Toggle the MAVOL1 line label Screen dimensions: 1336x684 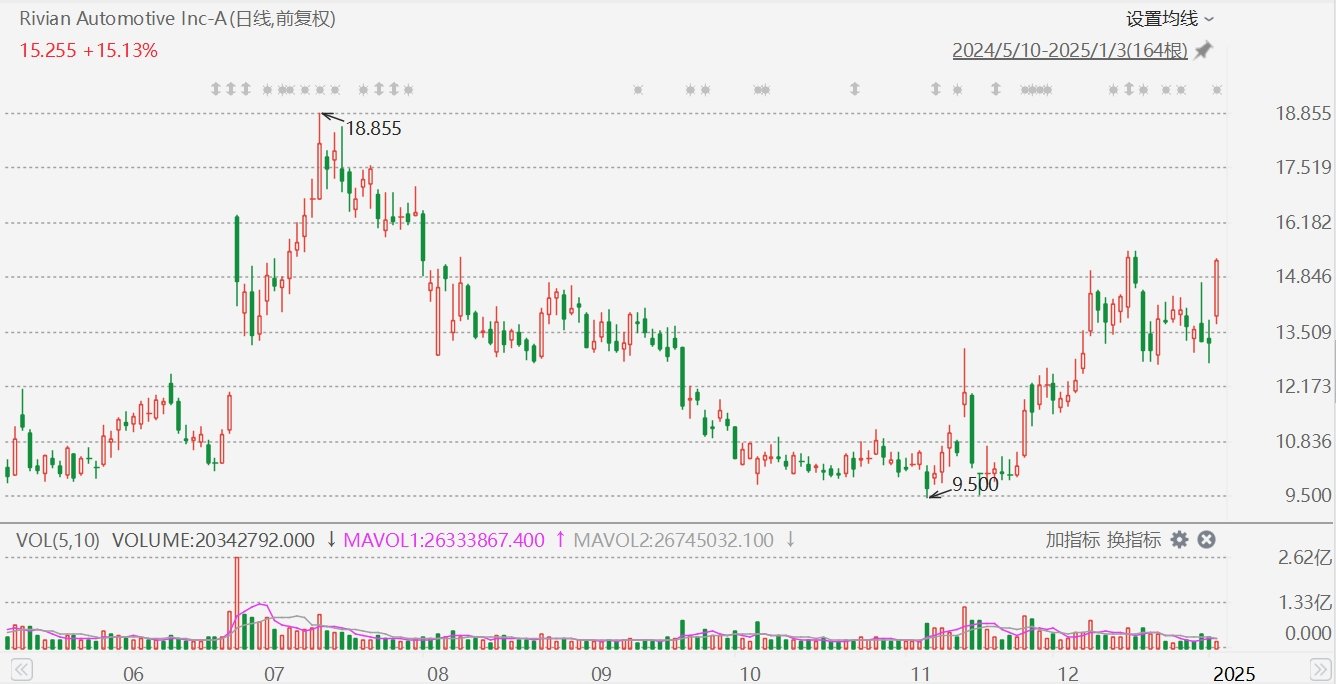(x=444, y=540)
